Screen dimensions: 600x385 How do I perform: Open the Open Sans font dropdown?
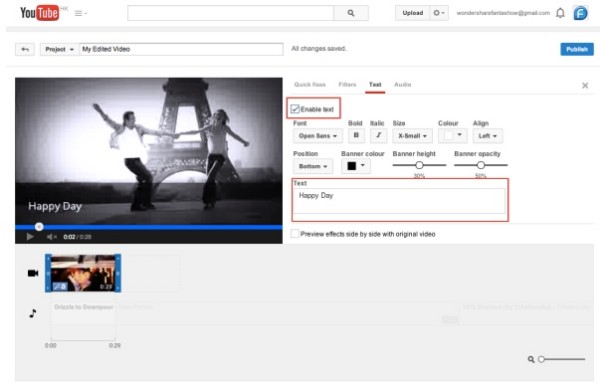point(318,136)
